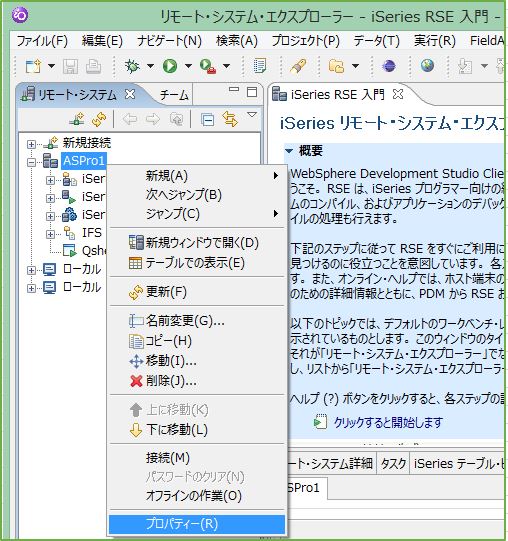Open the ジャンプ(C) submenu
This screenshot has width=508, height=541.
[197, 214]
